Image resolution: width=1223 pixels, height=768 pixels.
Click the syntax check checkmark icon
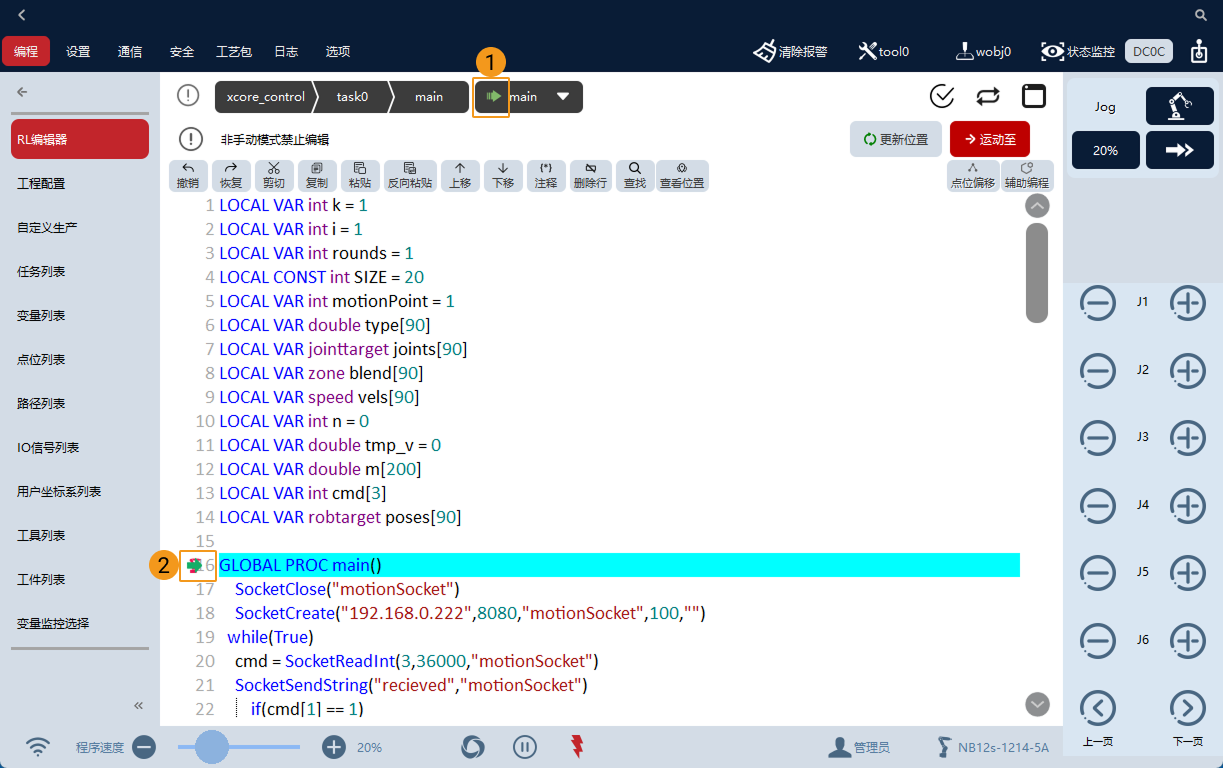942,96
